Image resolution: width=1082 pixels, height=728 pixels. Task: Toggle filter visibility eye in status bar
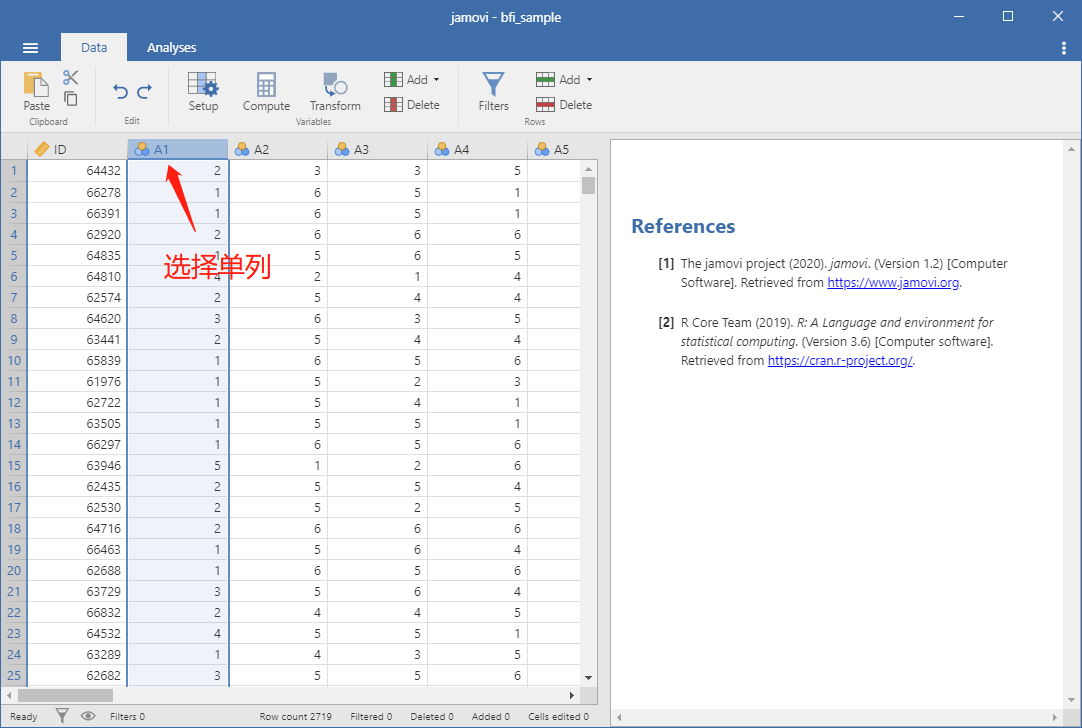[x=88, y=716]
